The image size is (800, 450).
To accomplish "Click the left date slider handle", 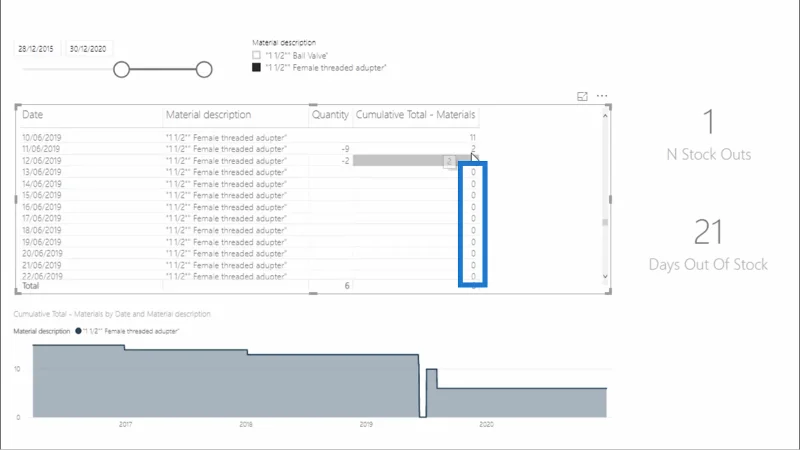I will coord(121,69).
